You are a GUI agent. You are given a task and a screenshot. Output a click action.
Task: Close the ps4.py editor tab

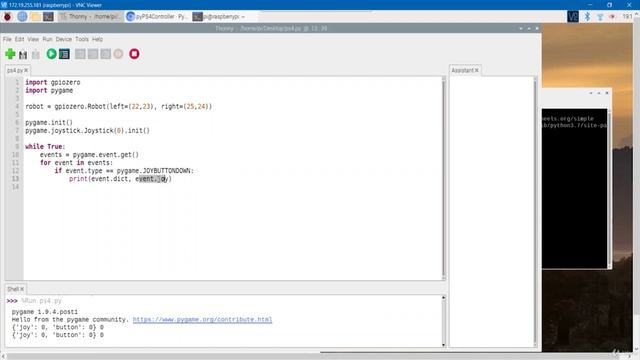click(x=27, y=71)
